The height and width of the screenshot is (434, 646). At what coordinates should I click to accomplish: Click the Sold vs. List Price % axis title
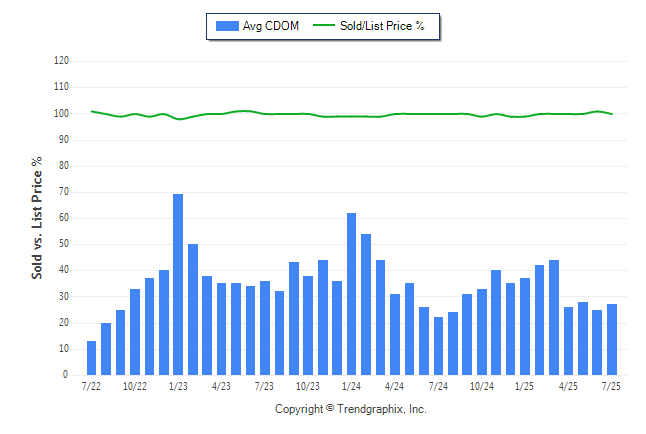pyautogui.click(x=37, y=218)
